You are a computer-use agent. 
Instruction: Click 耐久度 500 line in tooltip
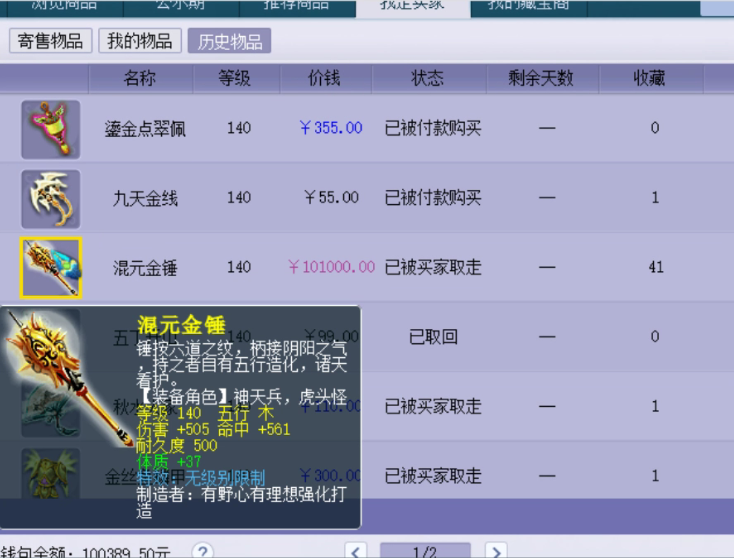tap(176, 446)
